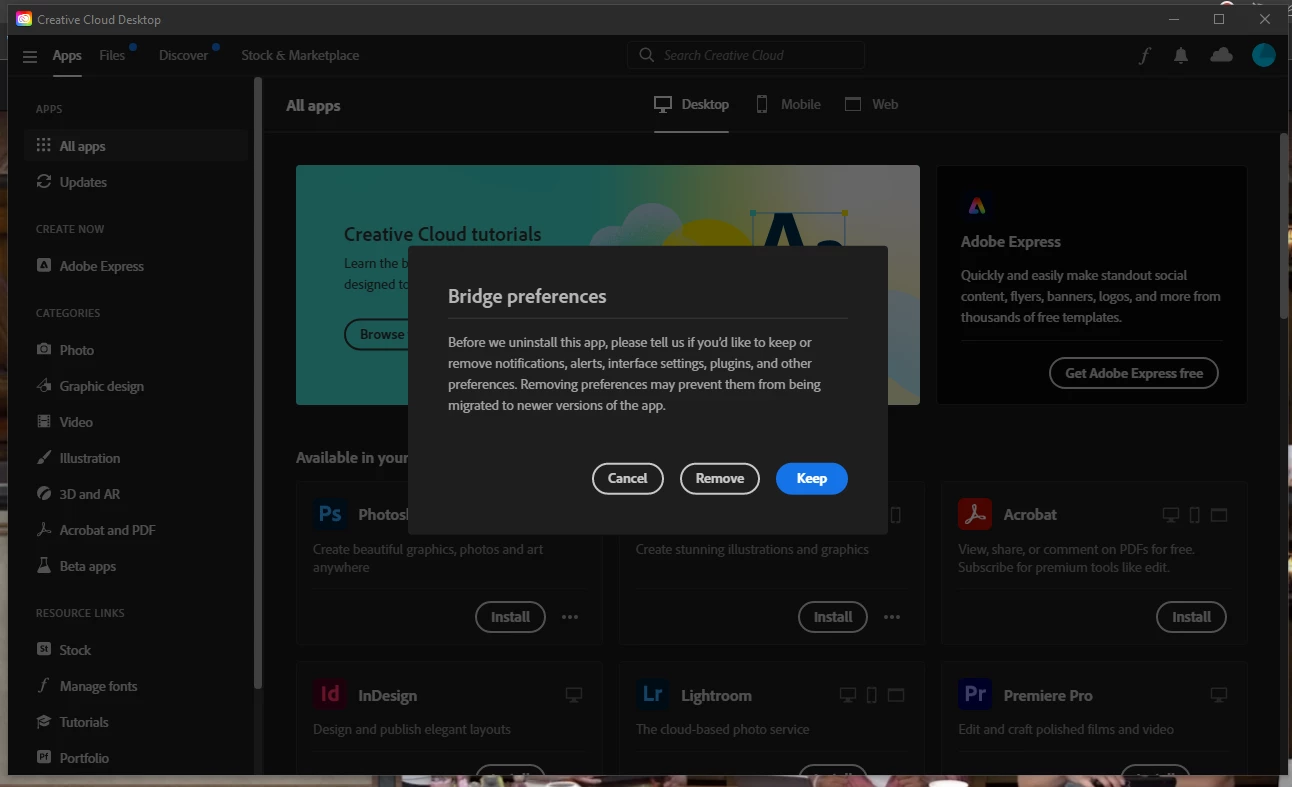Click the Manage fonts icon

(x=43, y=685)
